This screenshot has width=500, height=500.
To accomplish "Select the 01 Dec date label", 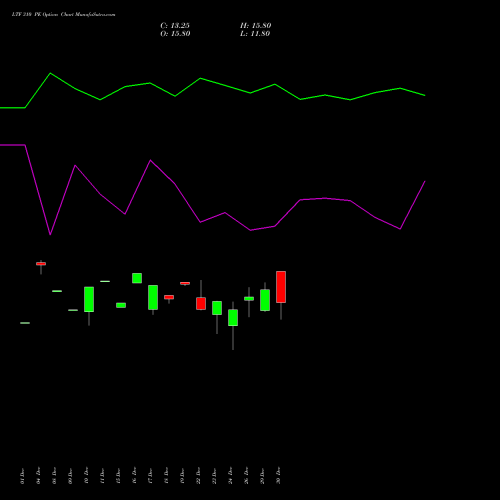I will pyautogui.click(x=22, y=476).
